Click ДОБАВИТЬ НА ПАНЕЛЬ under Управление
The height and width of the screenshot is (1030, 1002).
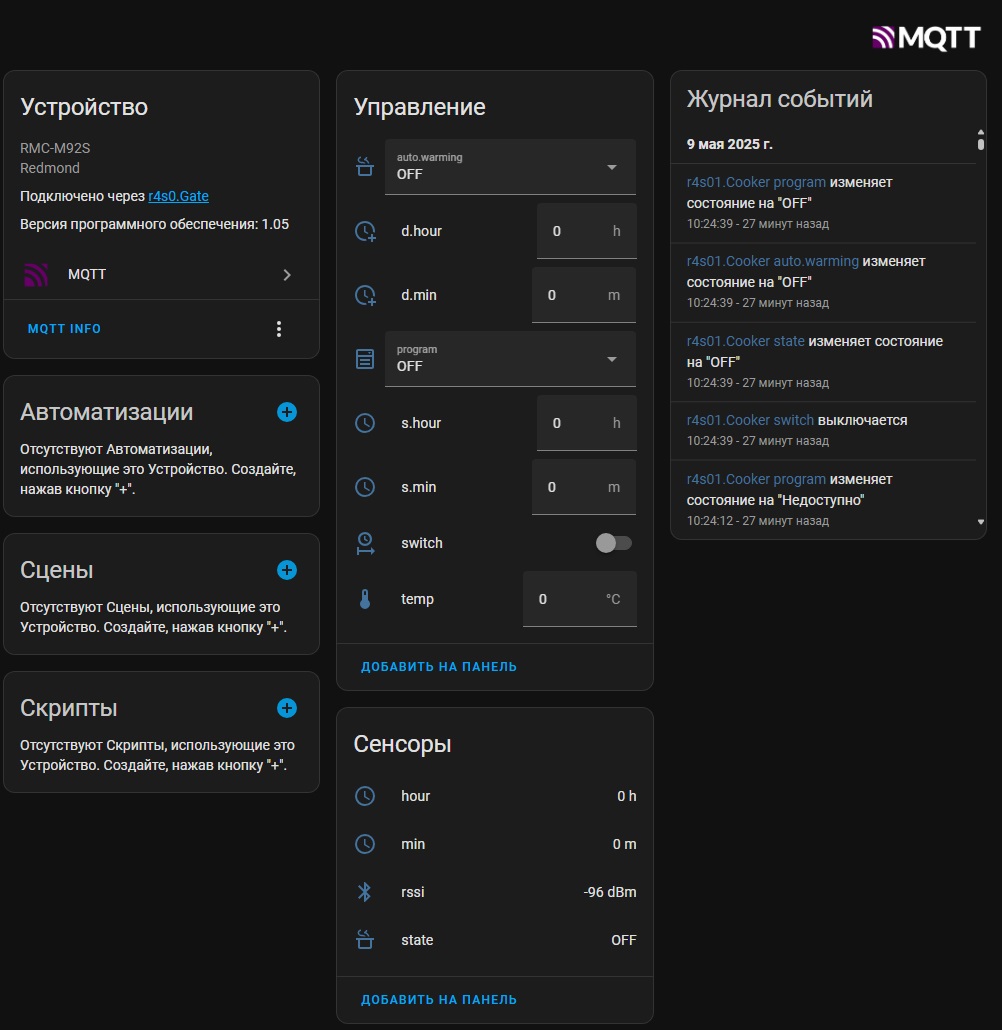click(439, 667)
